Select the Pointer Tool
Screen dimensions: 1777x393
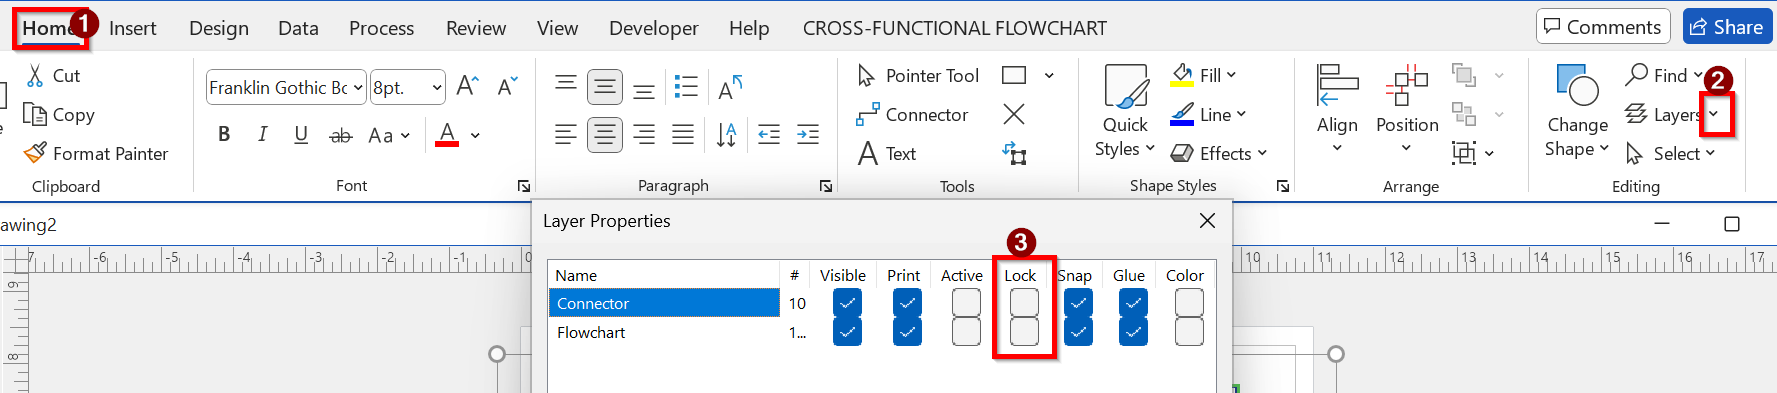[918, 75]
